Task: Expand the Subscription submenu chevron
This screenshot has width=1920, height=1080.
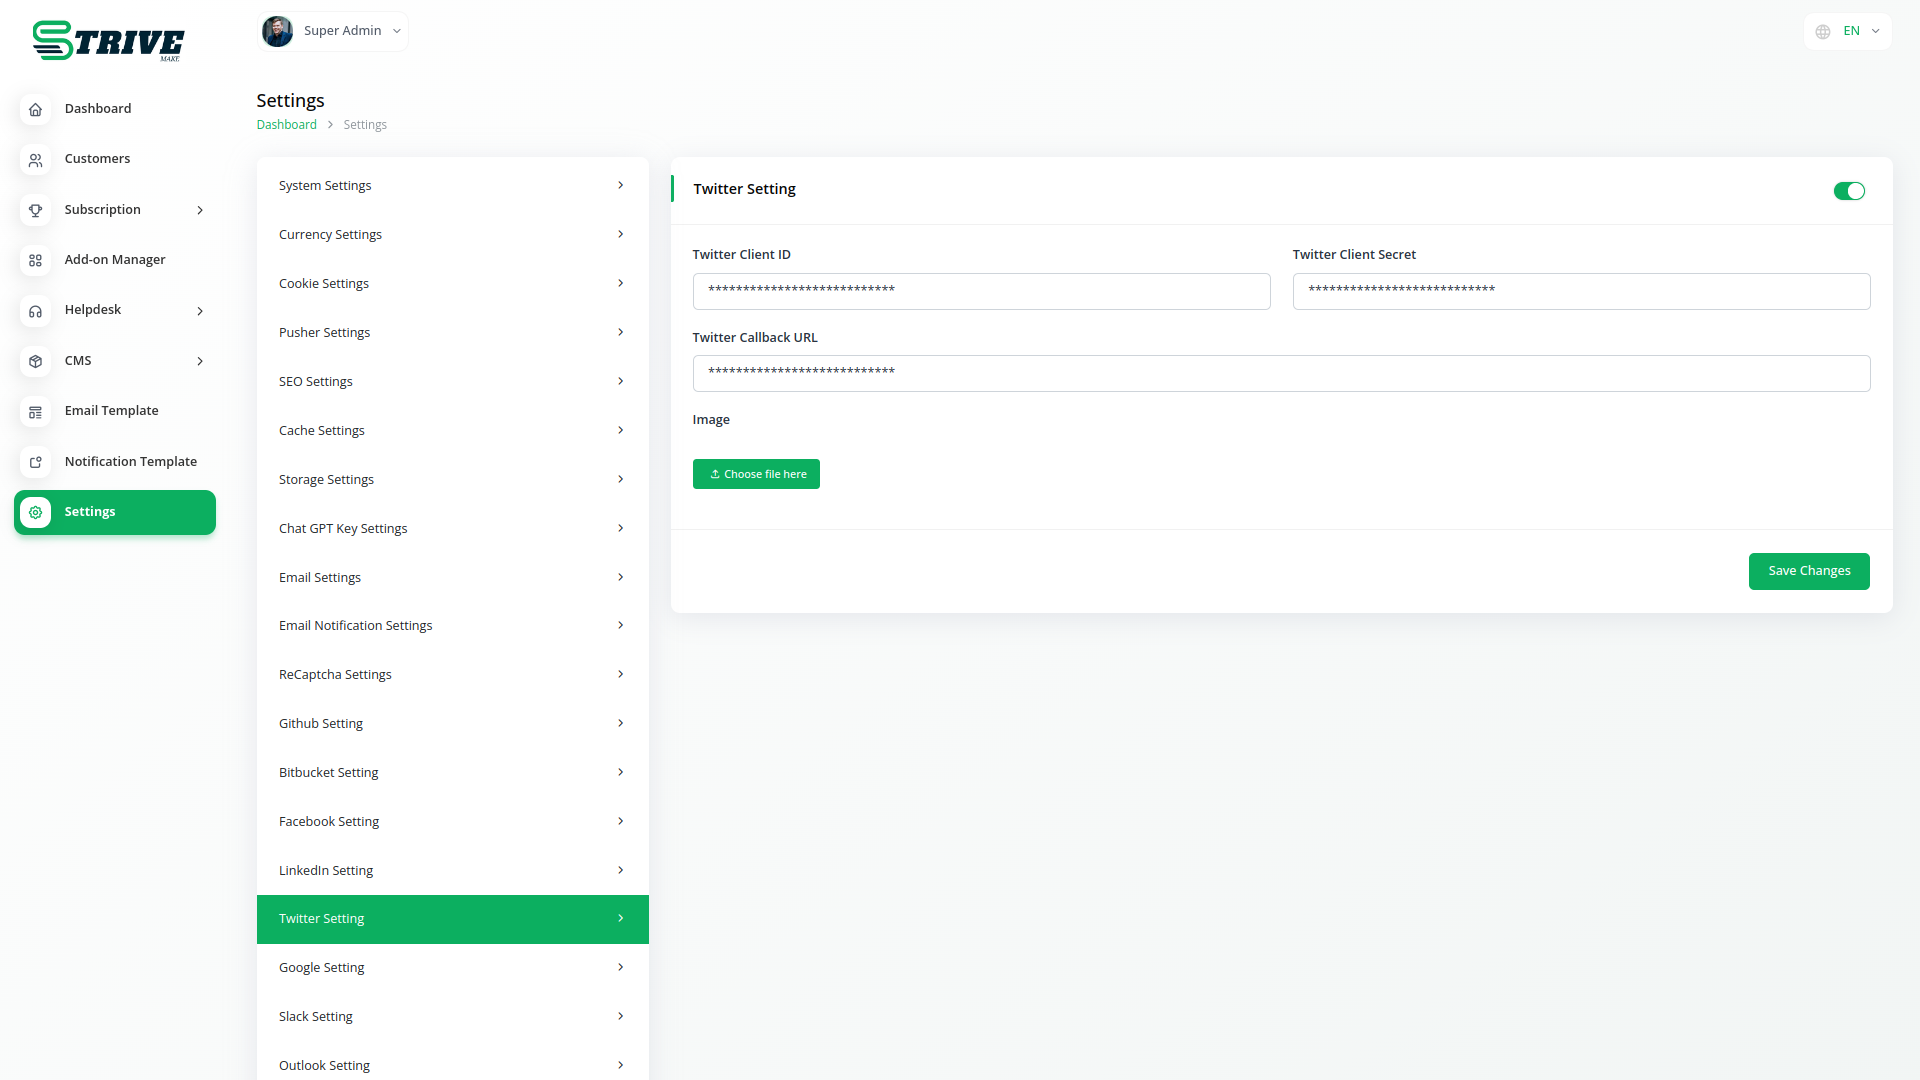Action: [200, 210]
